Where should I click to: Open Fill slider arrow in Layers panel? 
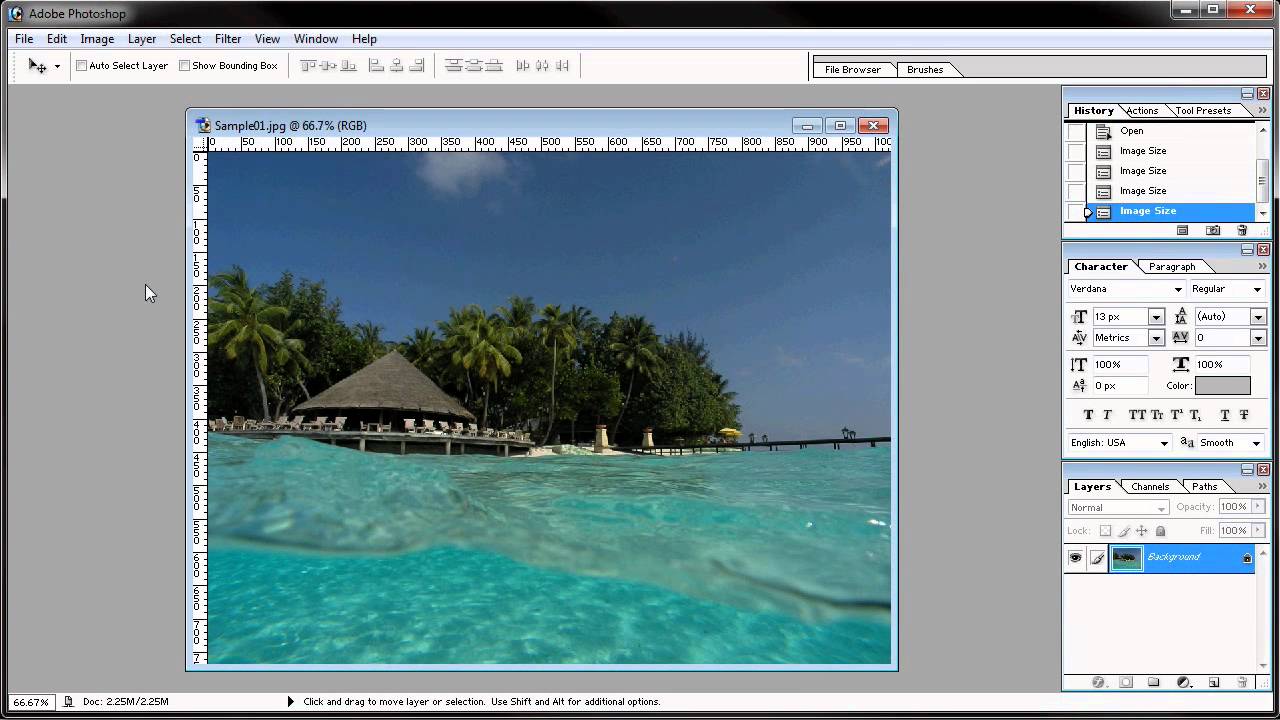pos(1258,531)
